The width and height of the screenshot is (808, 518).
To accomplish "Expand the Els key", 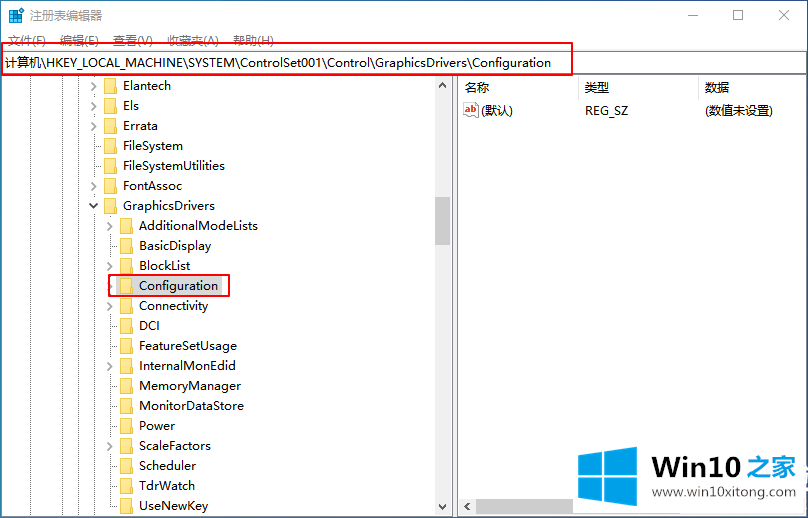I will tap(94, 106).
